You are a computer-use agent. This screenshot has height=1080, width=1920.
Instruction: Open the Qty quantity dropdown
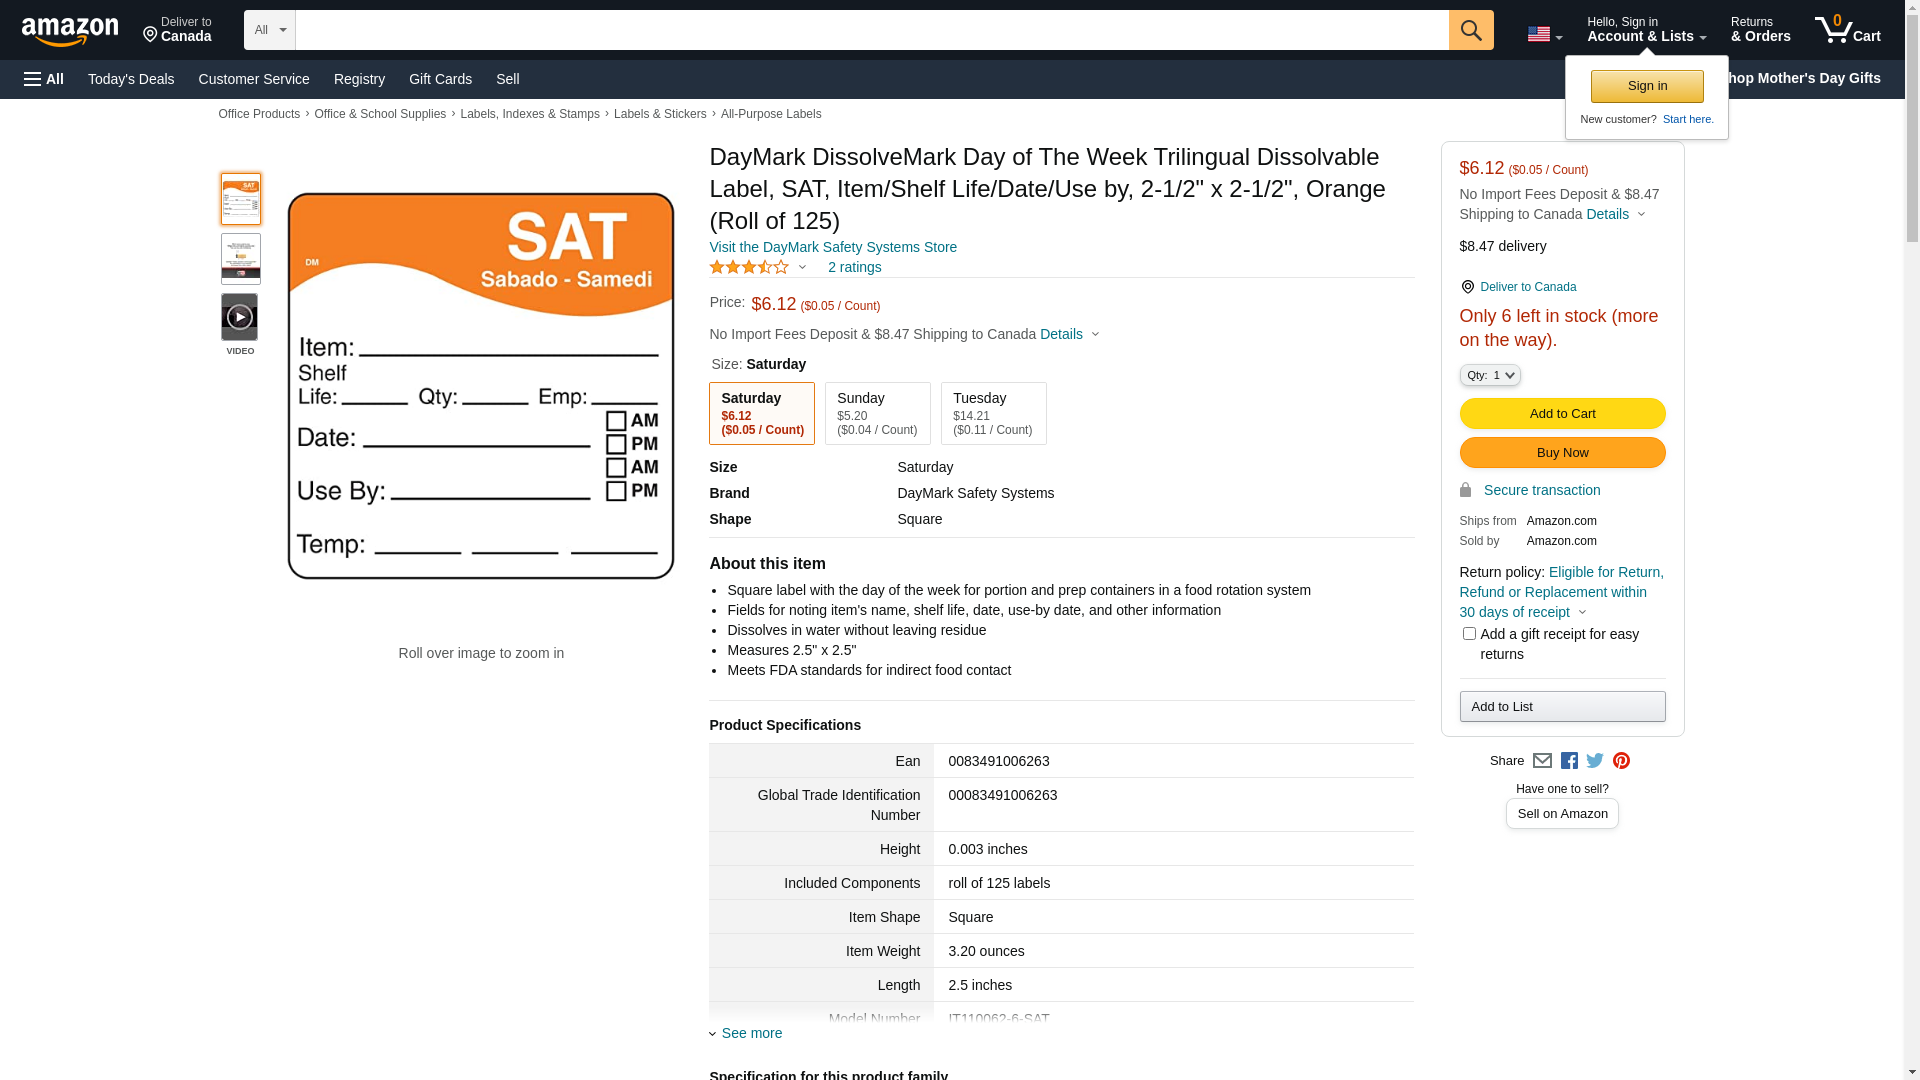coord(1489,375)
